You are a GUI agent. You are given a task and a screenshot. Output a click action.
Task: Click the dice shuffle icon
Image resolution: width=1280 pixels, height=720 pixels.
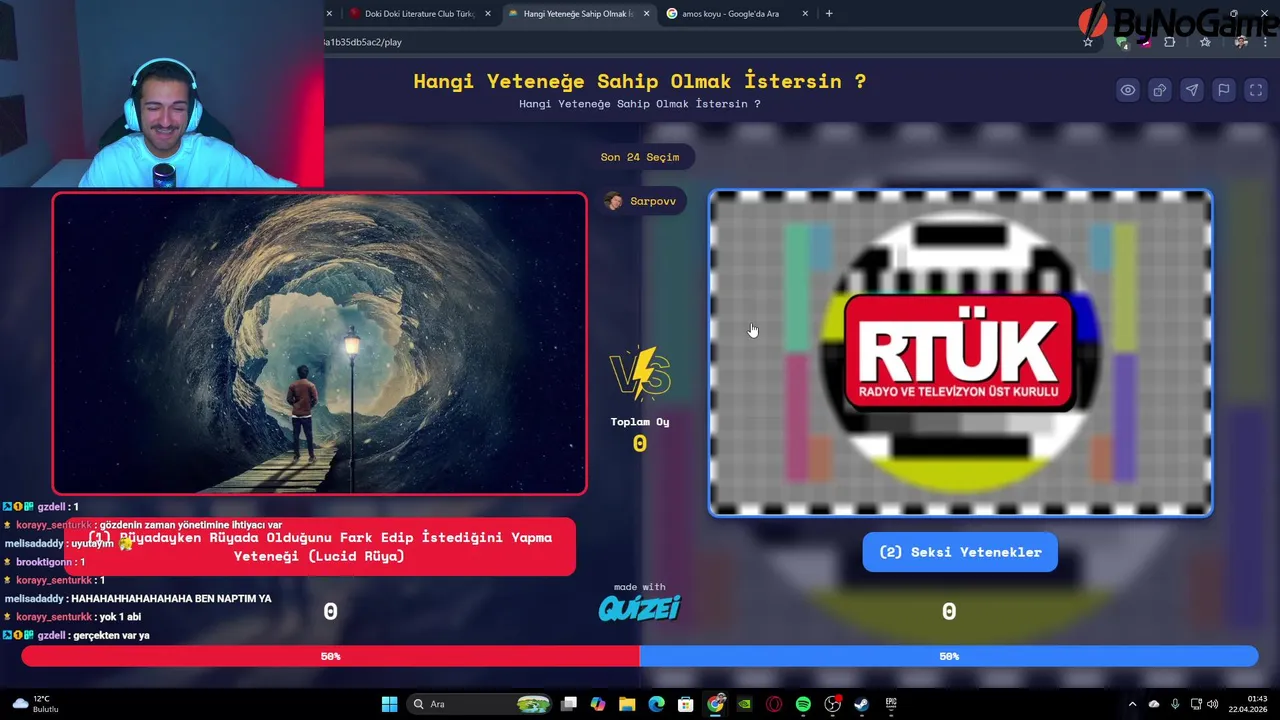(1160, 90)
